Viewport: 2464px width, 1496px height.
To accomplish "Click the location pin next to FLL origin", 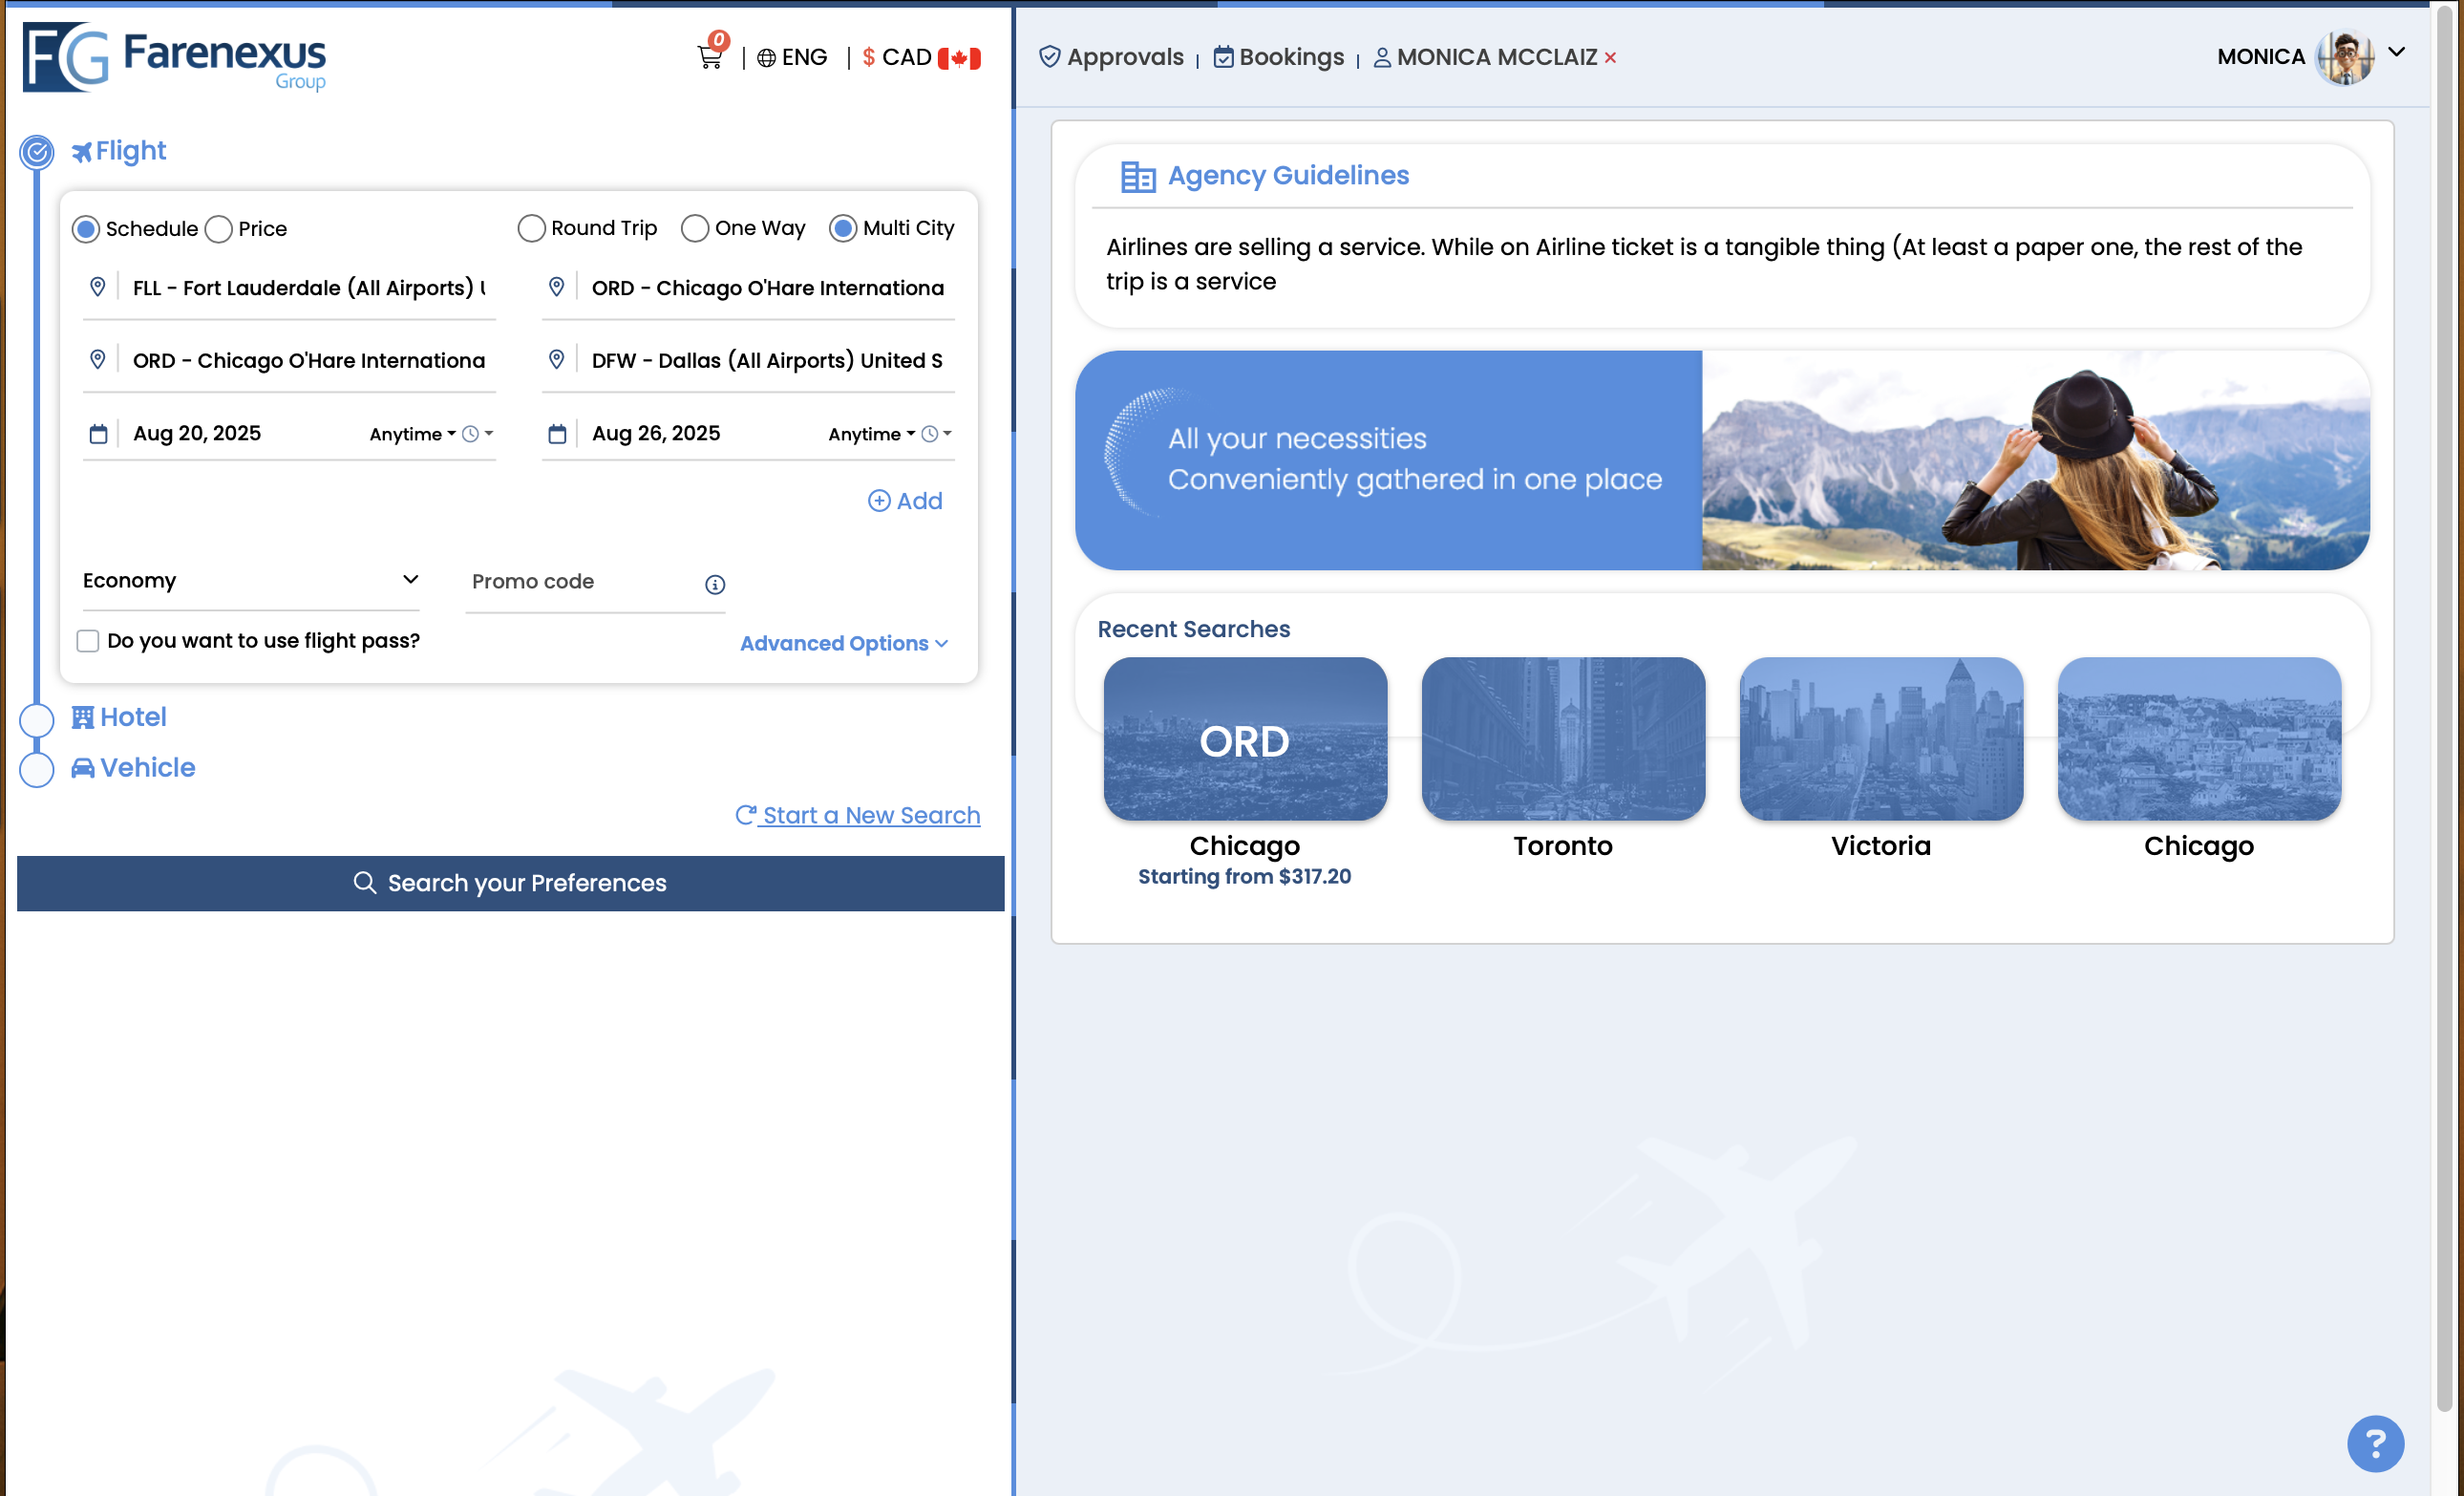I will [x=98, y=287].
